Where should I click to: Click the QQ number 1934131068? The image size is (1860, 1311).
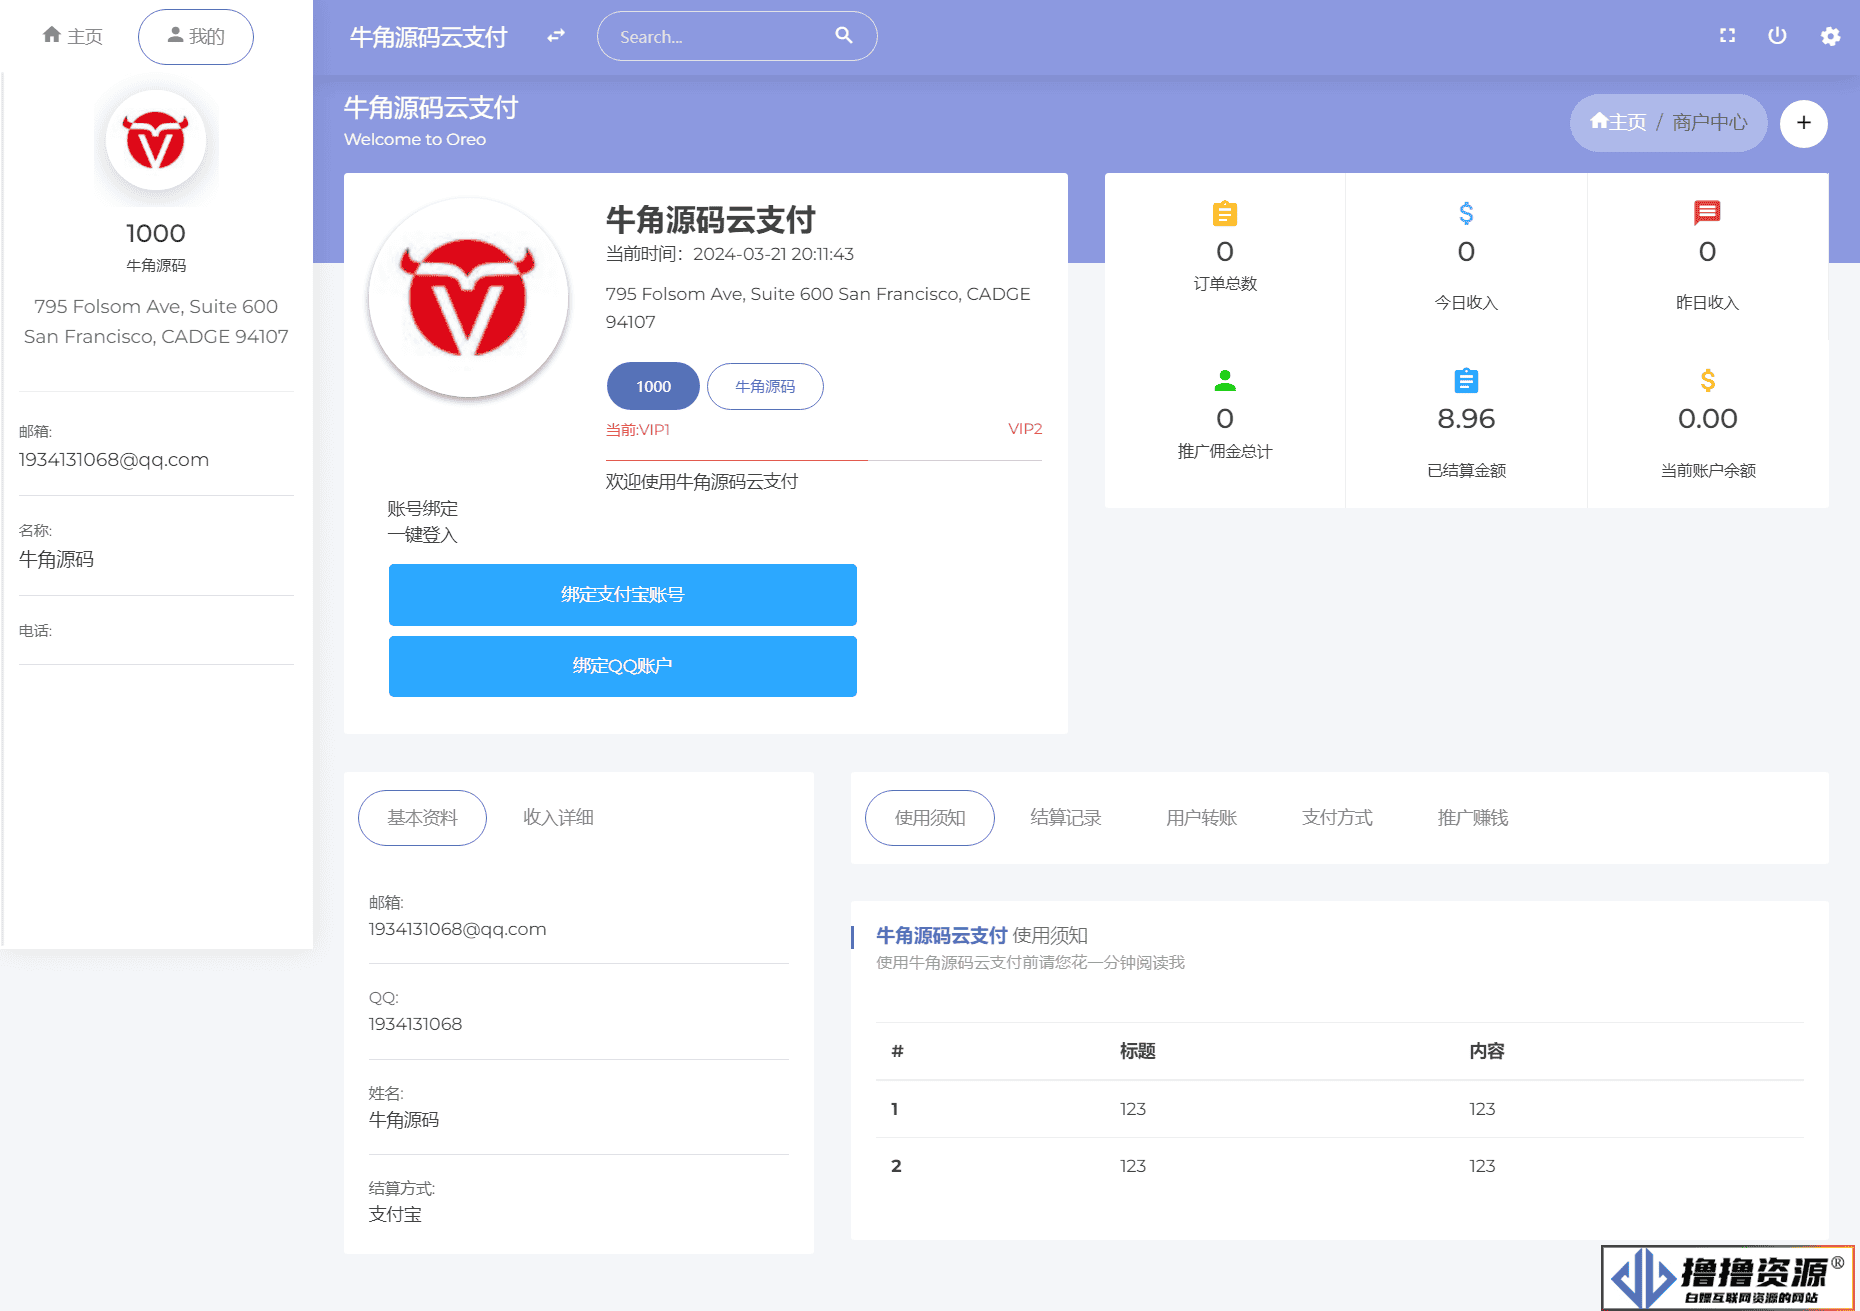tap(416, 1024)
